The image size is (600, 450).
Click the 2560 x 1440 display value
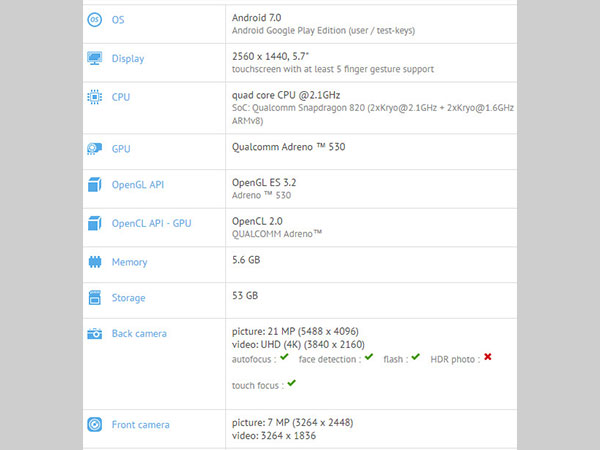(x=267, y=57)
